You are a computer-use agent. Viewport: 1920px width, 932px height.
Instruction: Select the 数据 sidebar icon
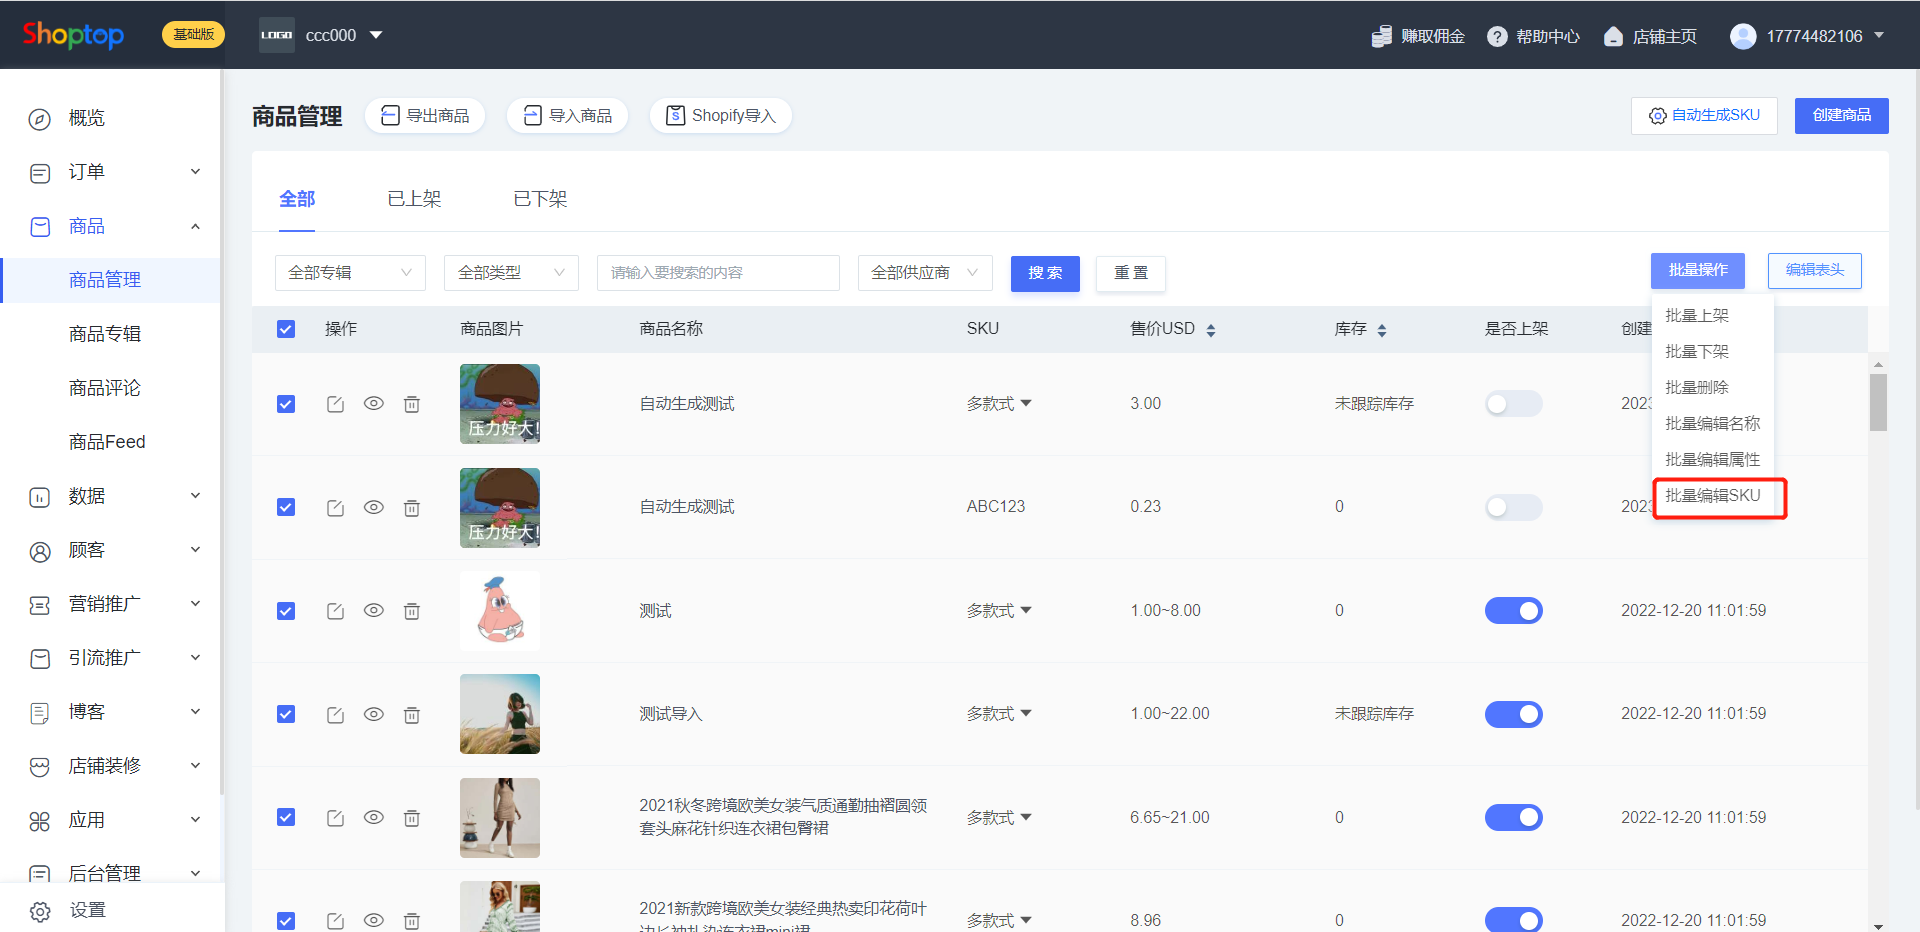tap(39, 495)
